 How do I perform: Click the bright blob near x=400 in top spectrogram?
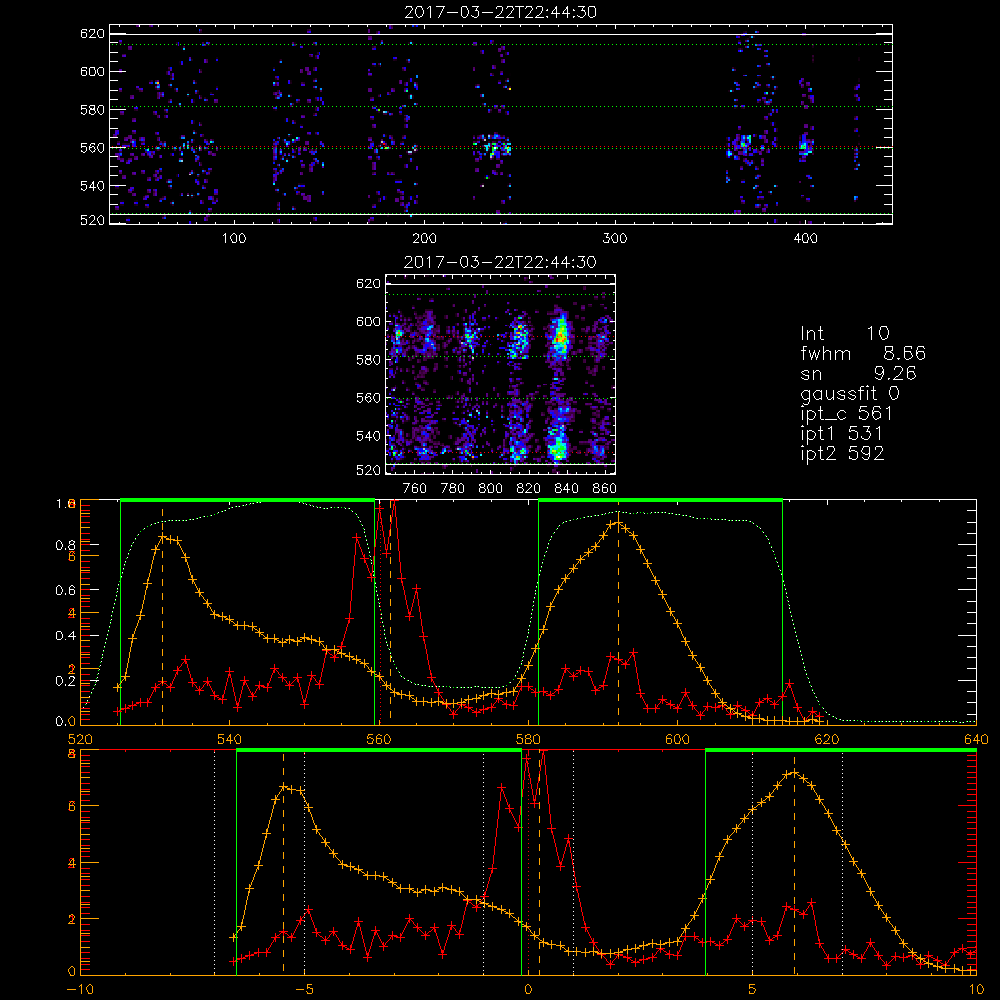[805, 147]
